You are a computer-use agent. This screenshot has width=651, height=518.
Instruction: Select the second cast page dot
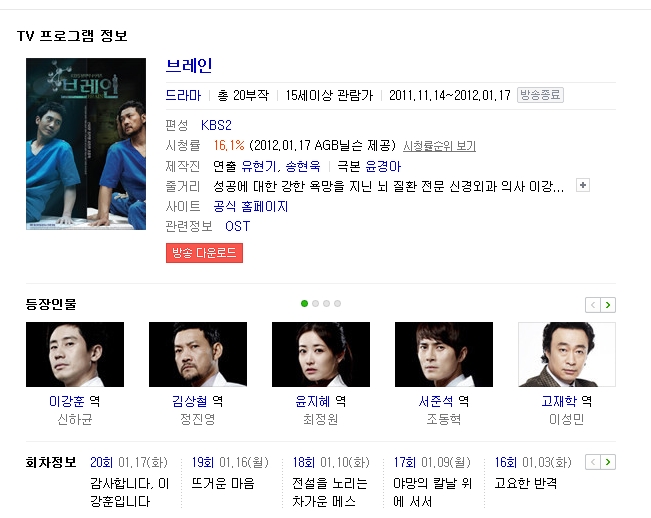coord(316,303)
